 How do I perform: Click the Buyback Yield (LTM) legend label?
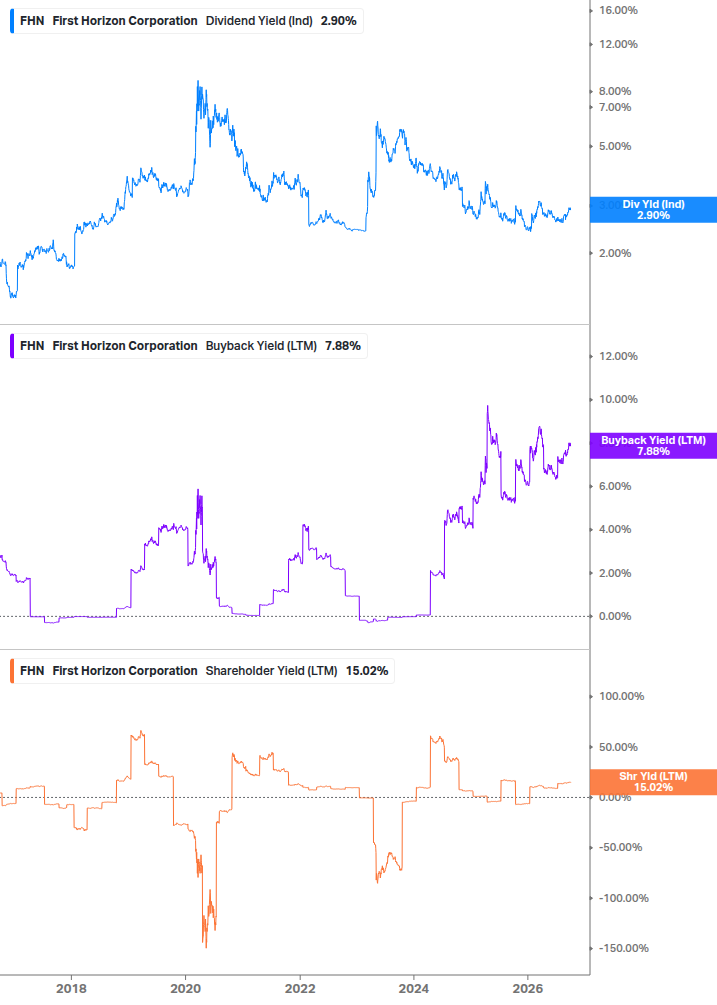coord(261,346)
